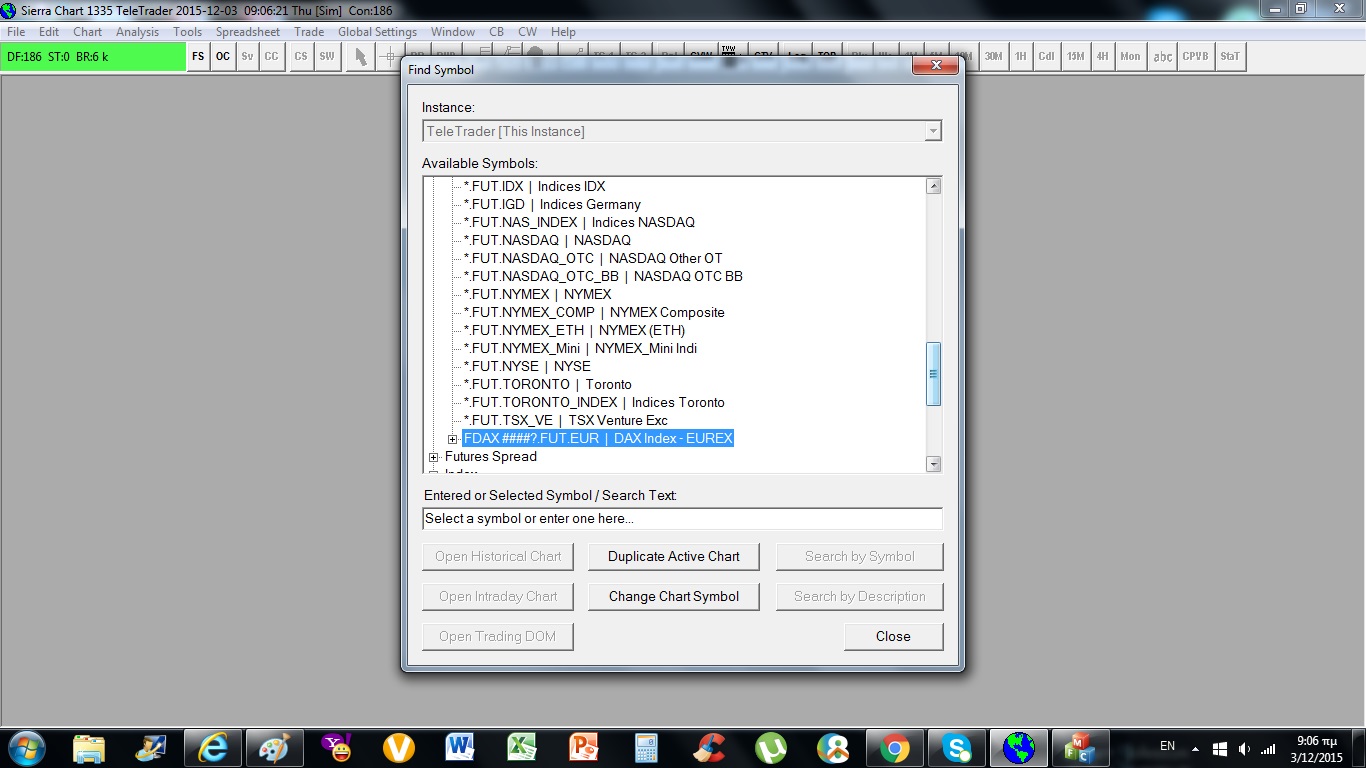Select *.FUT.TSX_VE | TSX Venture Exc symbol

tap(566, 420)
